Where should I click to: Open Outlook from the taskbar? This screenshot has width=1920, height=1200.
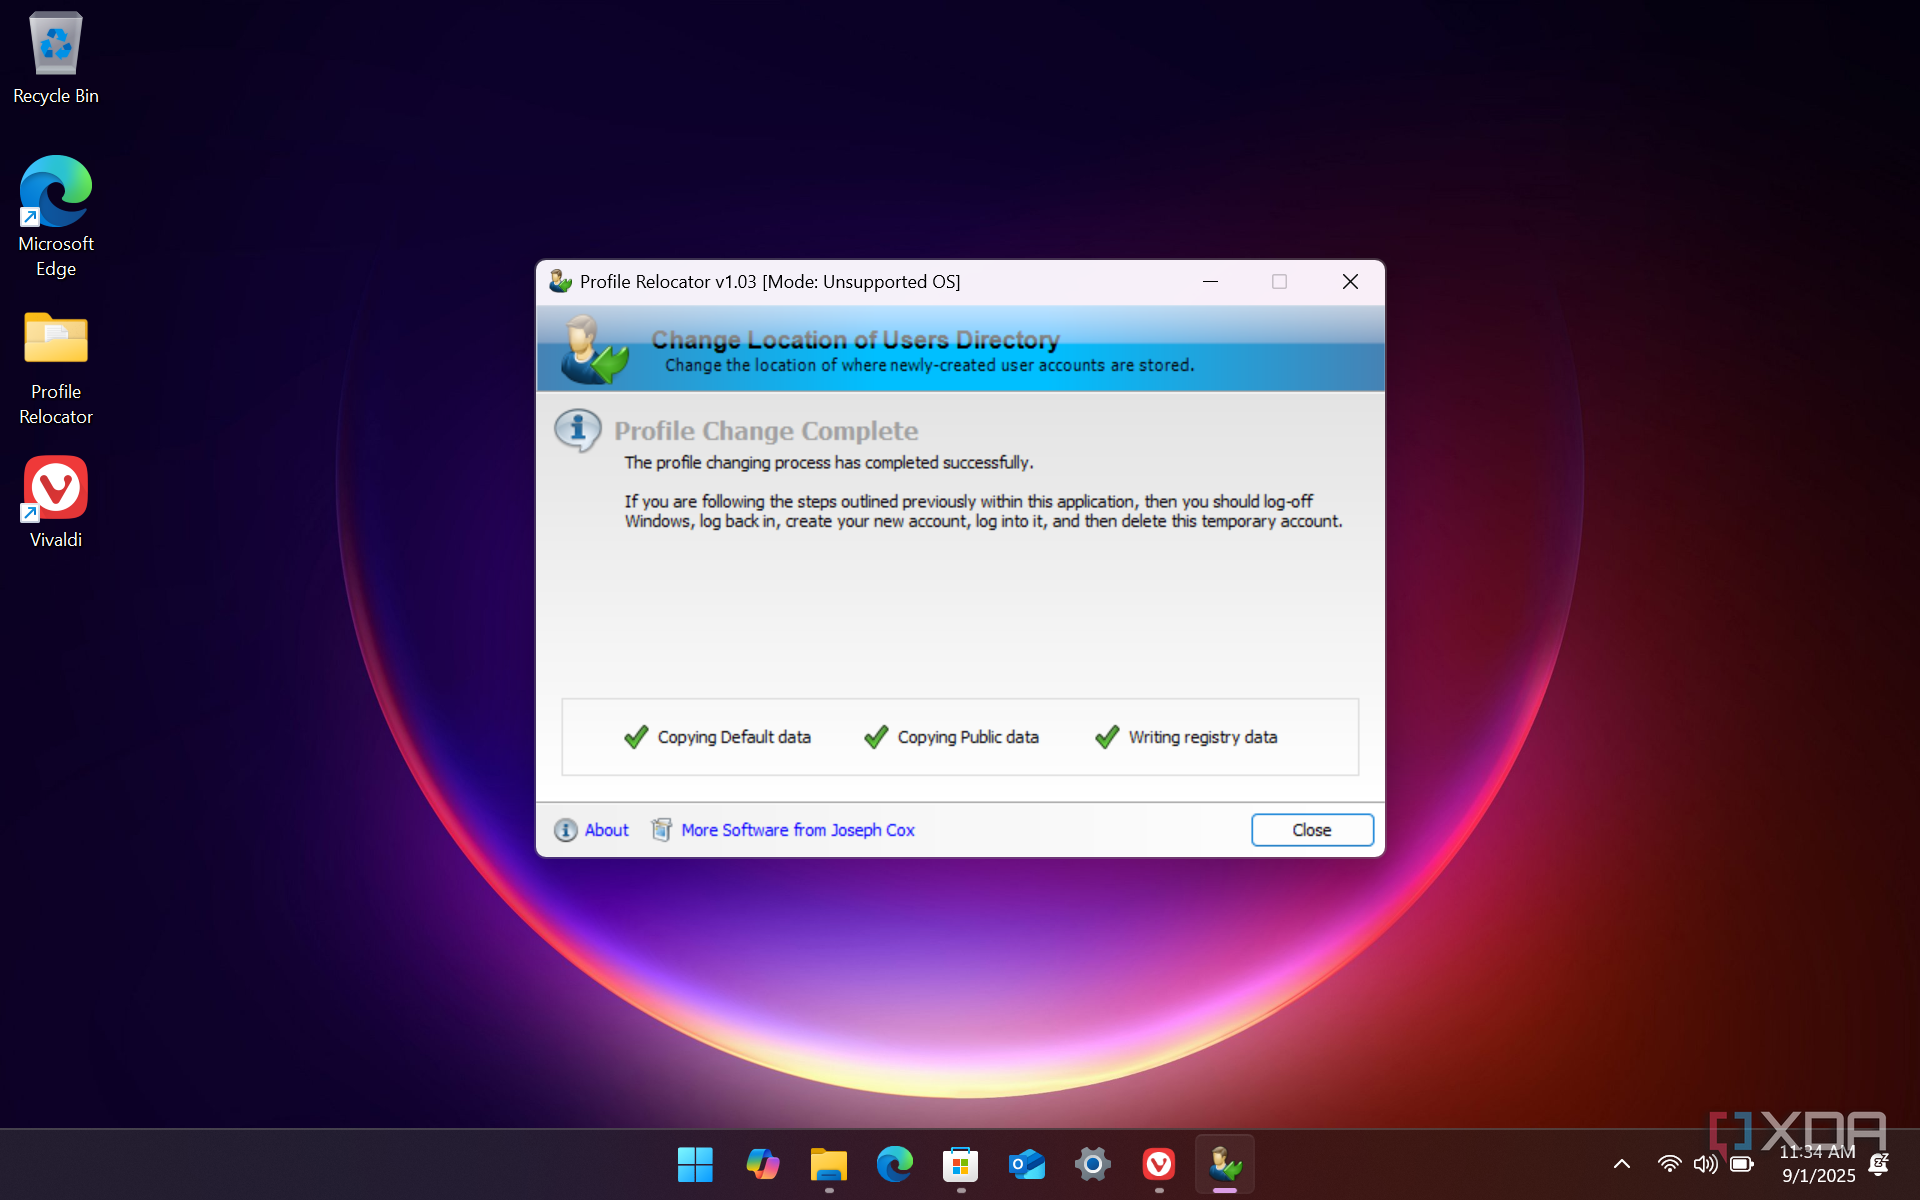[1026, 1164]
